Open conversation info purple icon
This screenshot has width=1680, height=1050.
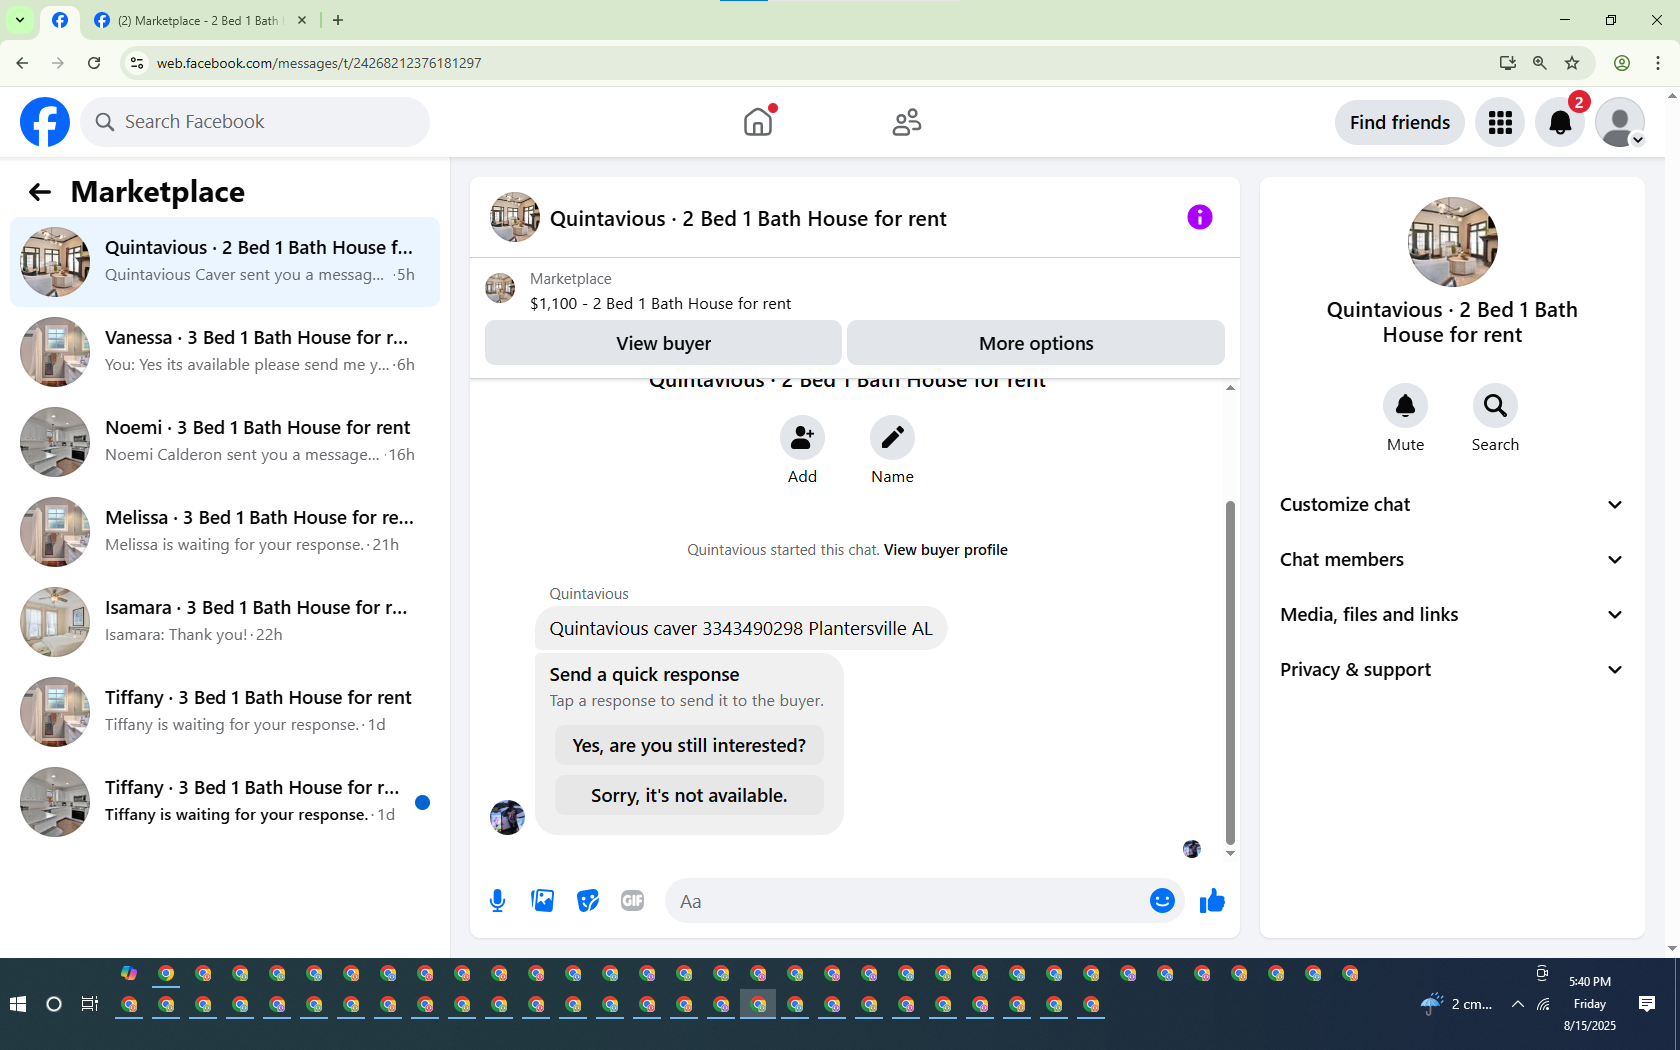pos(1200,217)
